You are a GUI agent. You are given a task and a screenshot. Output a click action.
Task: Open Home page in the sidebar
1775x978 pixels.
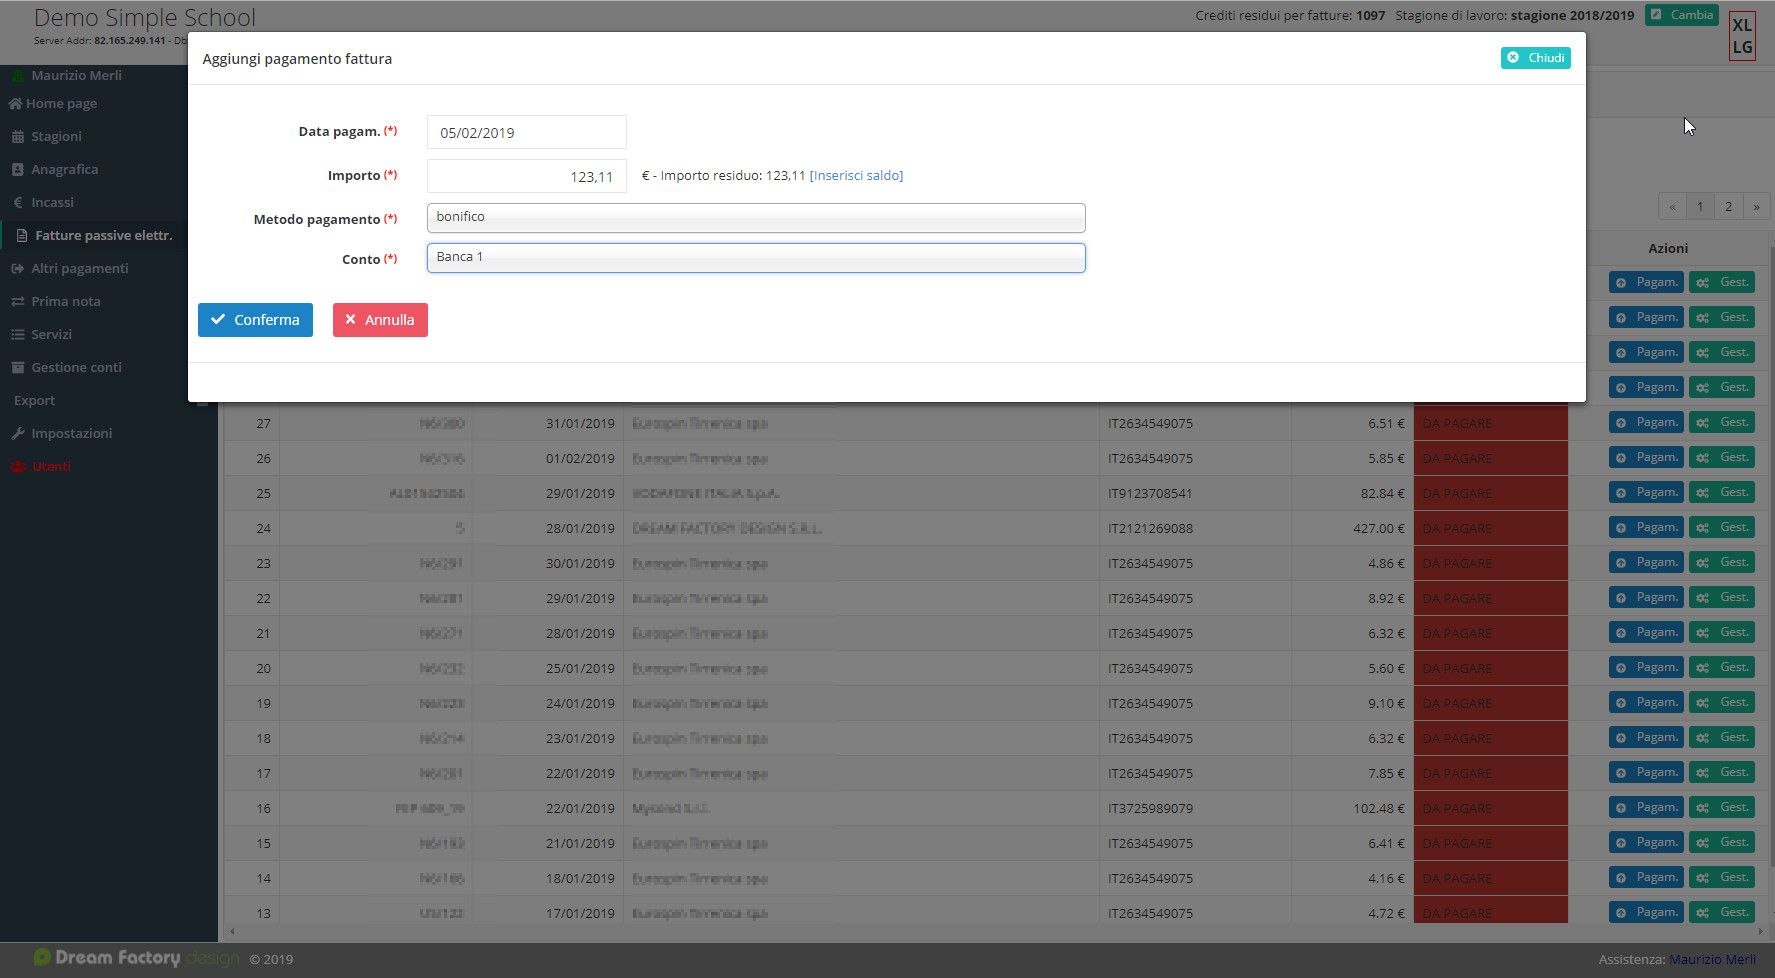(x=61, y=103)
